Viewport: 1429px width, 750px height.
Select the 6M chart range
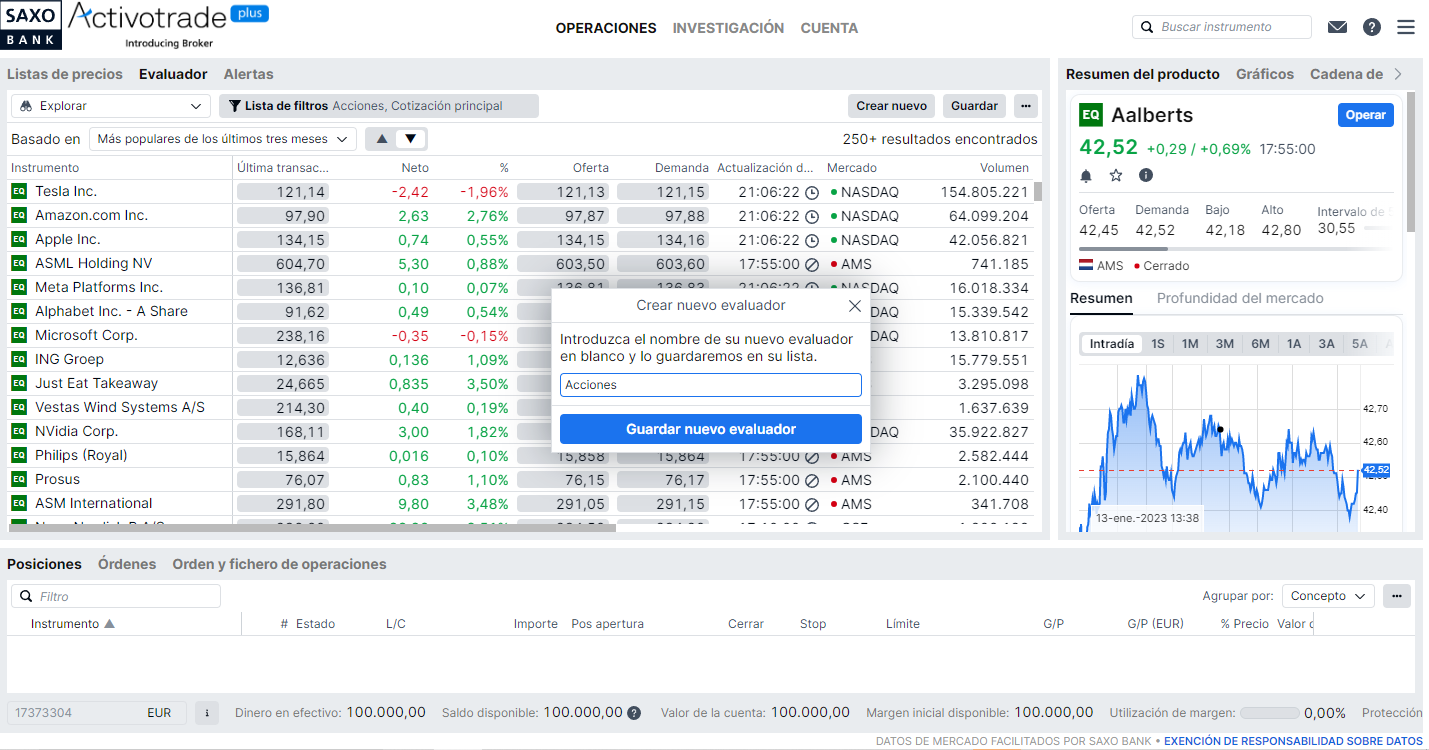click(1260, 344)
